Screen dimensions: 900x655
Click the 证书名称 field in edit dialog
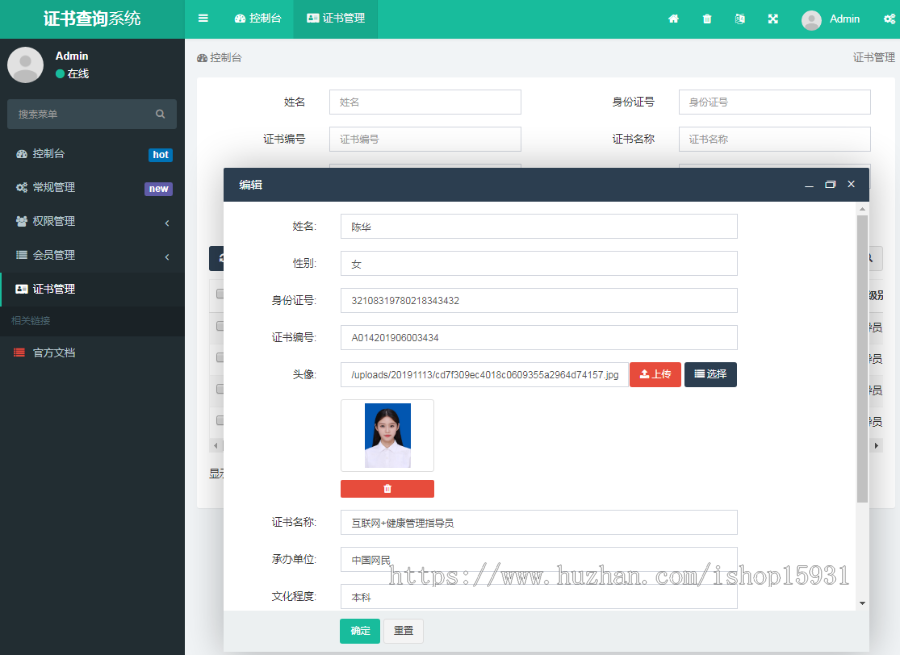[x=538, y=522]
